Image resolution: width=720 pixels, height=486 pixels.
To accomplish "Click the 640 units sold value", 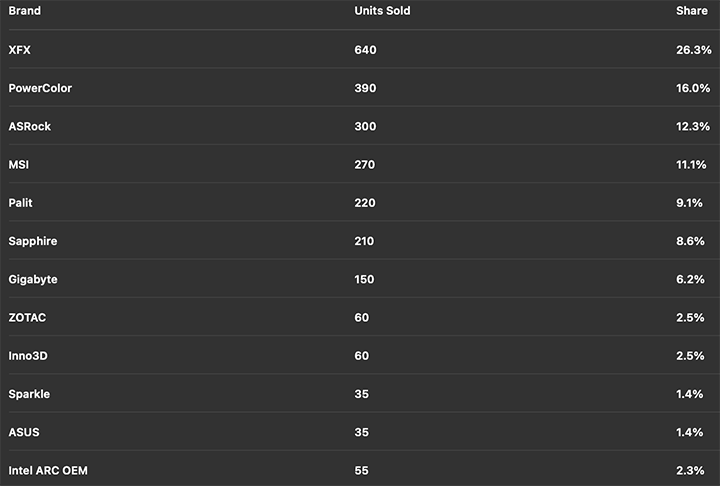I will point(365,50).
